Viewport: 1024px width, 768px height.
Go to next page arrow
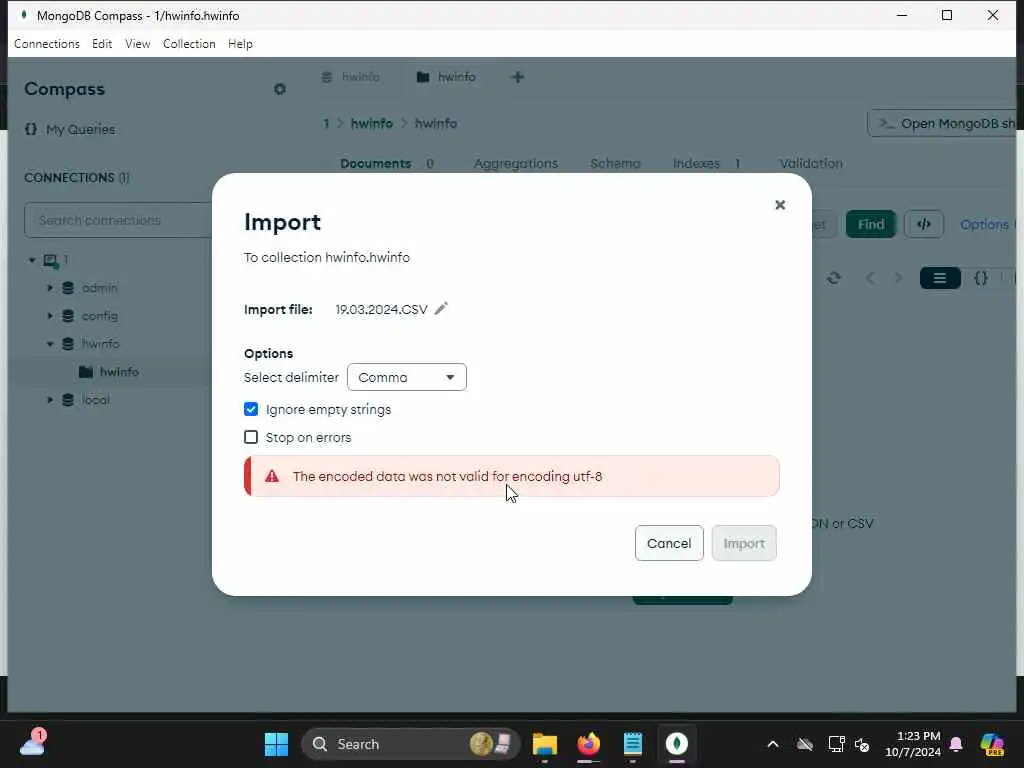tap(899, 278)
